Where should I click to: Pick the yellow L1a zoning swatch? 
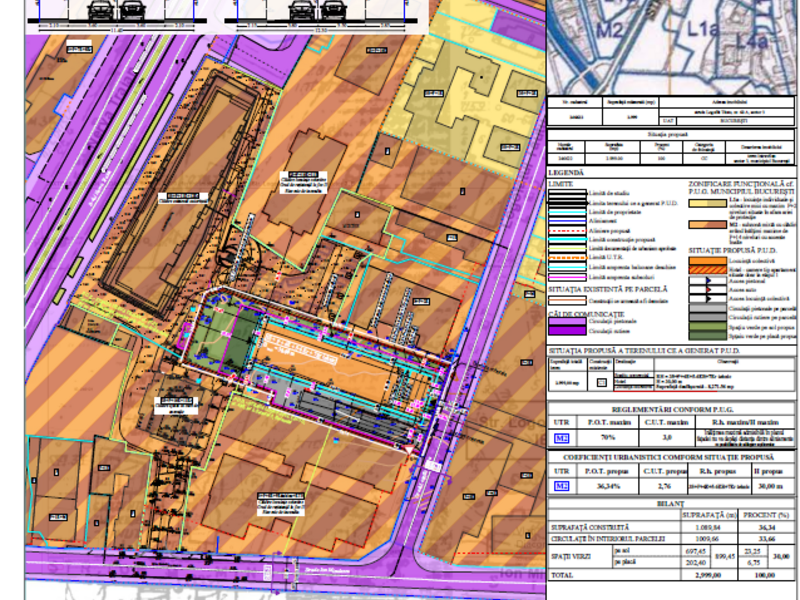708,203
